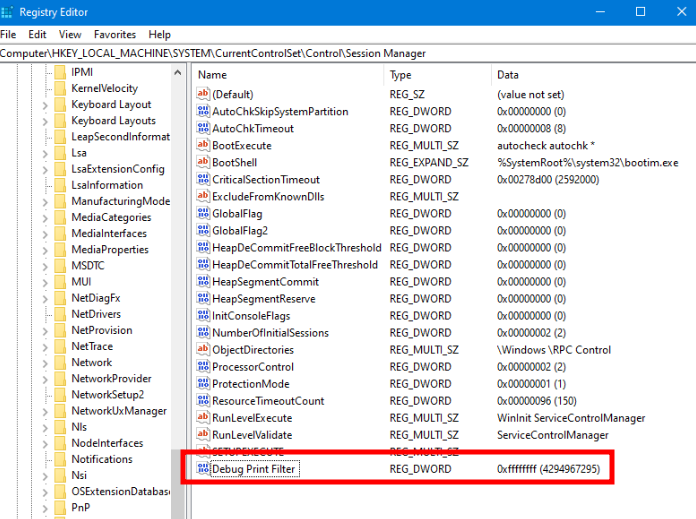Click the folder icon beside NetworkProvider
The width and height of the screenshot is (696, 519).
[59, 379]
